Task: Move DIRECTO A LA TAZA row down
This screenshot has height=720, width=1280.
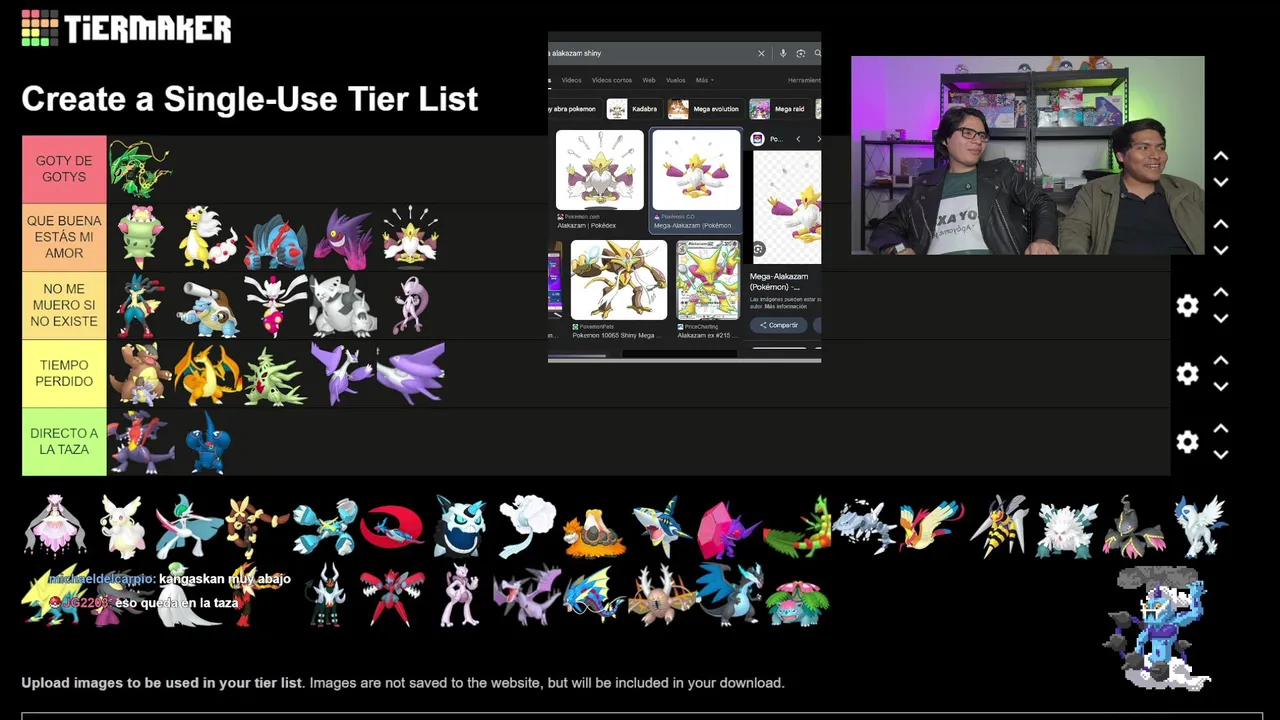Action: click(x=1221, y=454)
